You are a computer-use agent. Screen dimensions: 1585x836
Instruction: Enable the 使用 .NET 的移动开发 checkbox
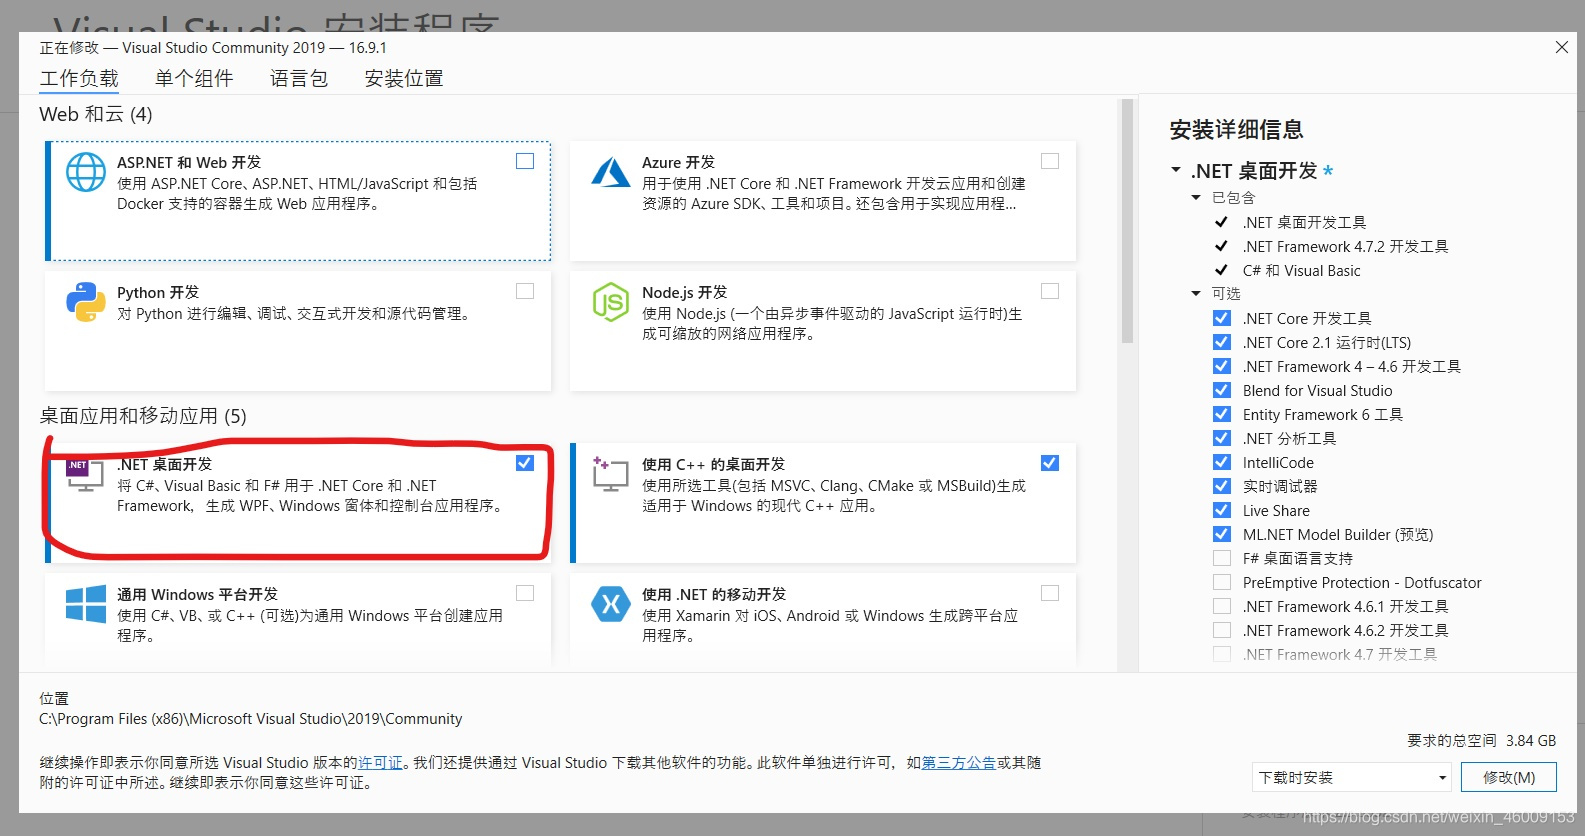pyautogui.click(x=1050, y=593)
